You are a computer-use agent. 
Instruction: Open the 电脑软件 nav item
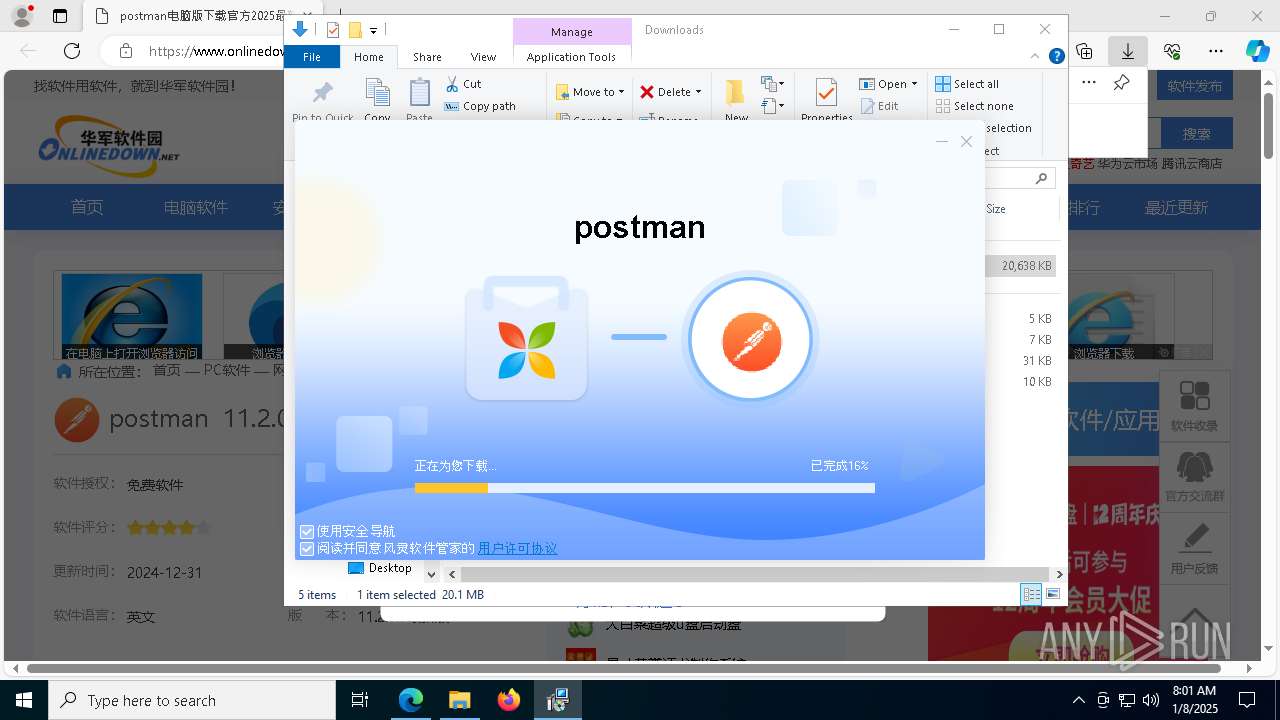(196, 207)
